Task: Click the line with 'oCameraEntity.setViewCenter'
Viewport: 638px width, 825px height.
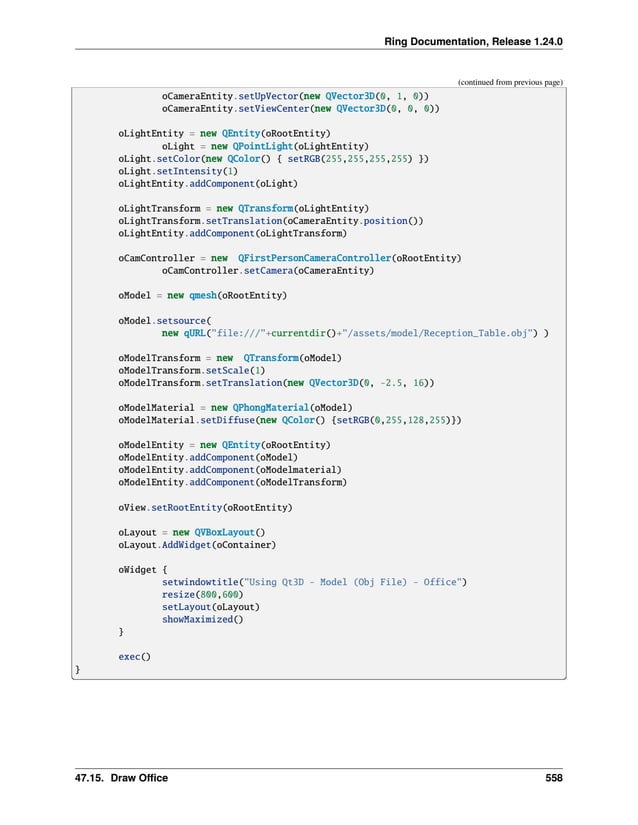Action: point(300,109)
